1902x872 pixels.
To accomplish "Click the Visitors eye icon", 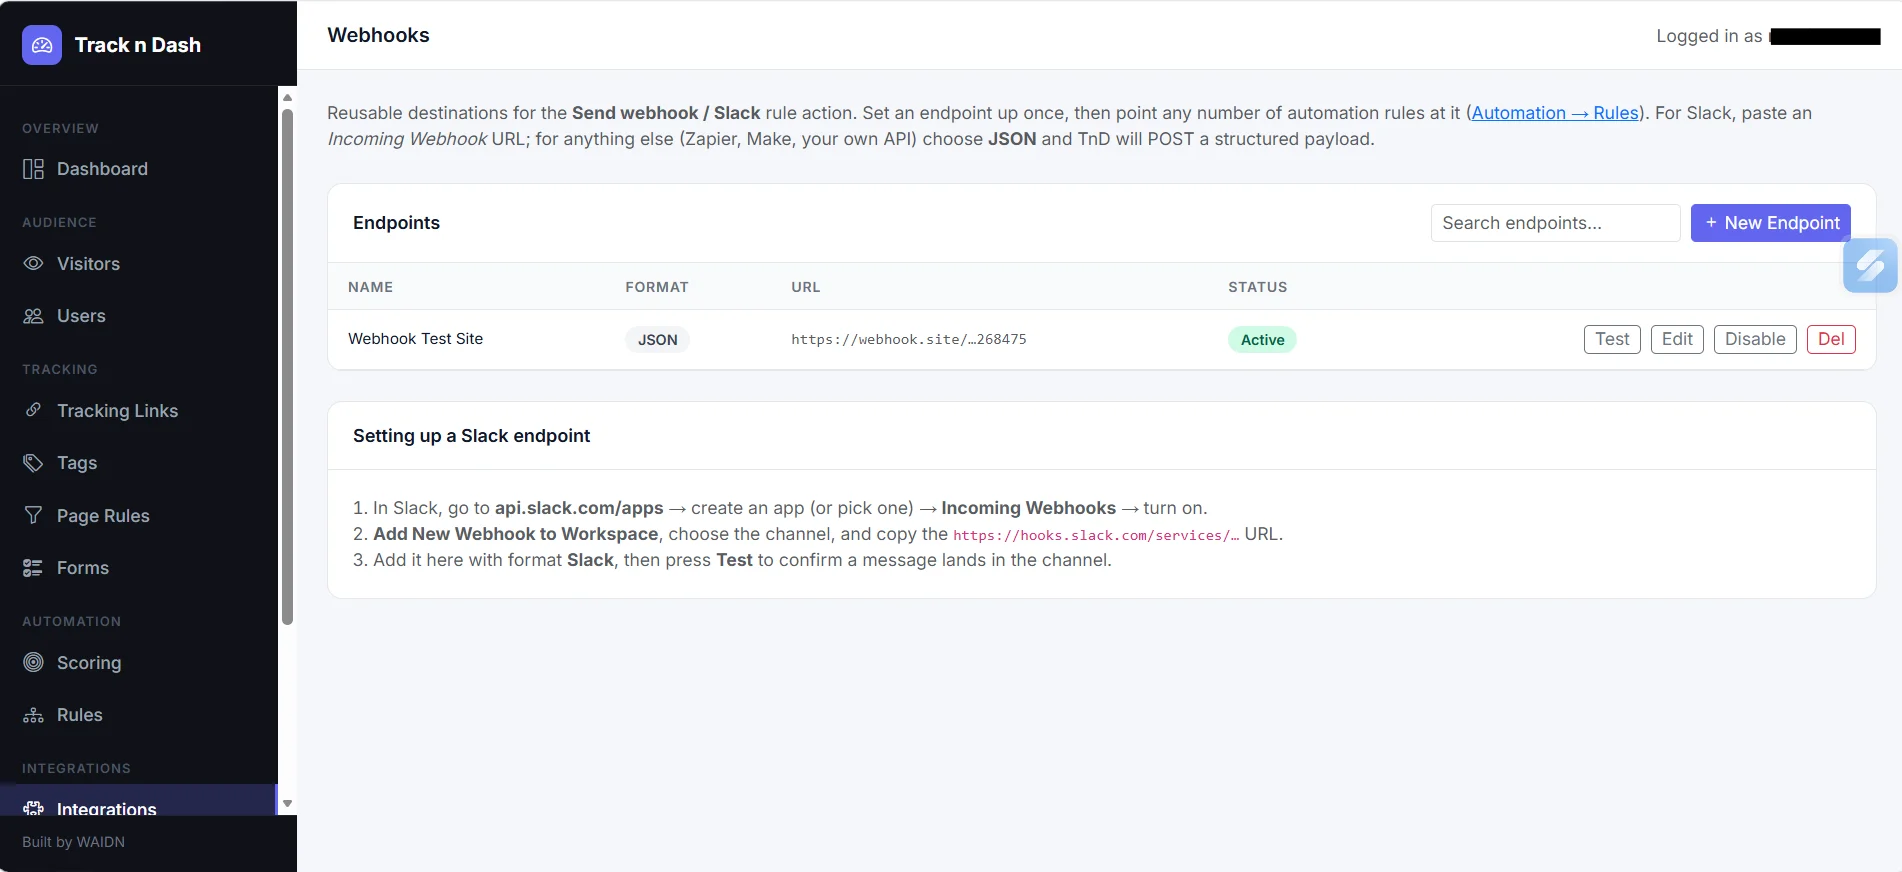I will 33,264.
